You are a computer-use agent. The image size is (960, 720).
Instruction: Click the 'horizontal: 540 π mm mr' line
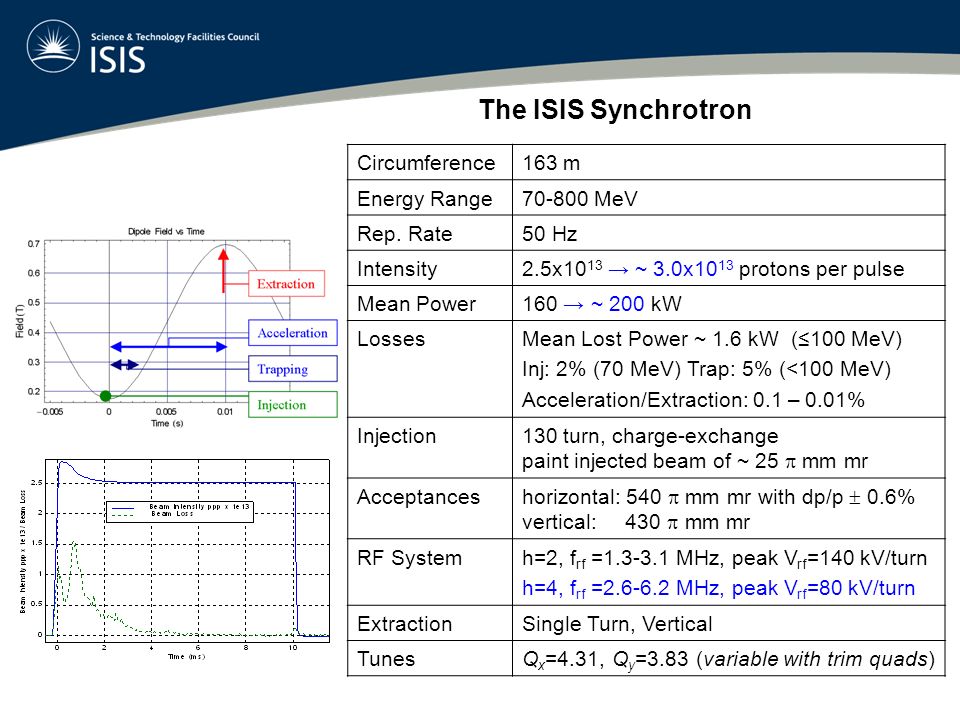click(718, 497)
